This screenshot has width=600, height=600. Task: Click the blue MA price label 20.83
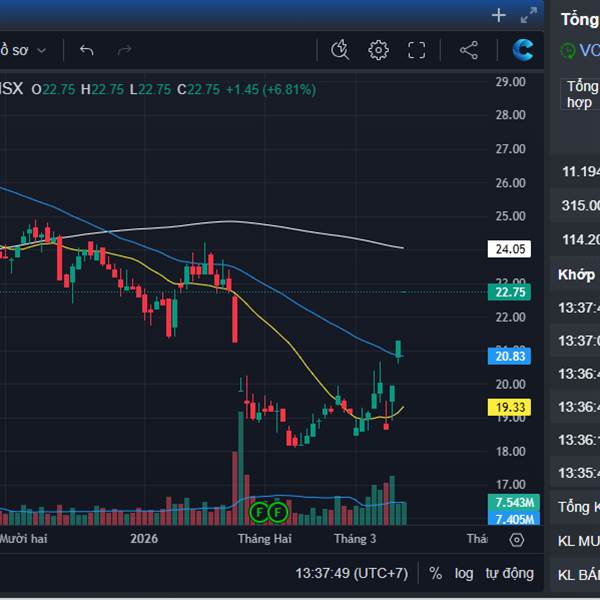point(511,356)
